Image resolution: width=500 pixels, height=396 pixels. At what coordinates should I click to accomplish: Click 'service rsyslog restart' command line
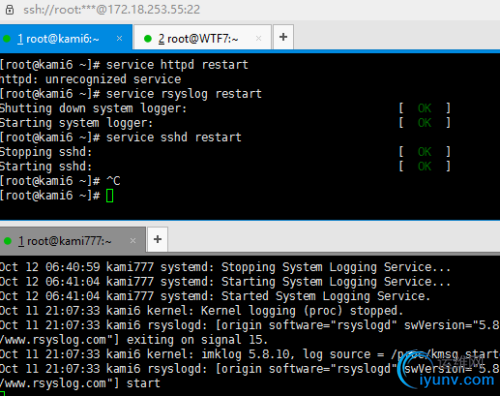[131, 94]
